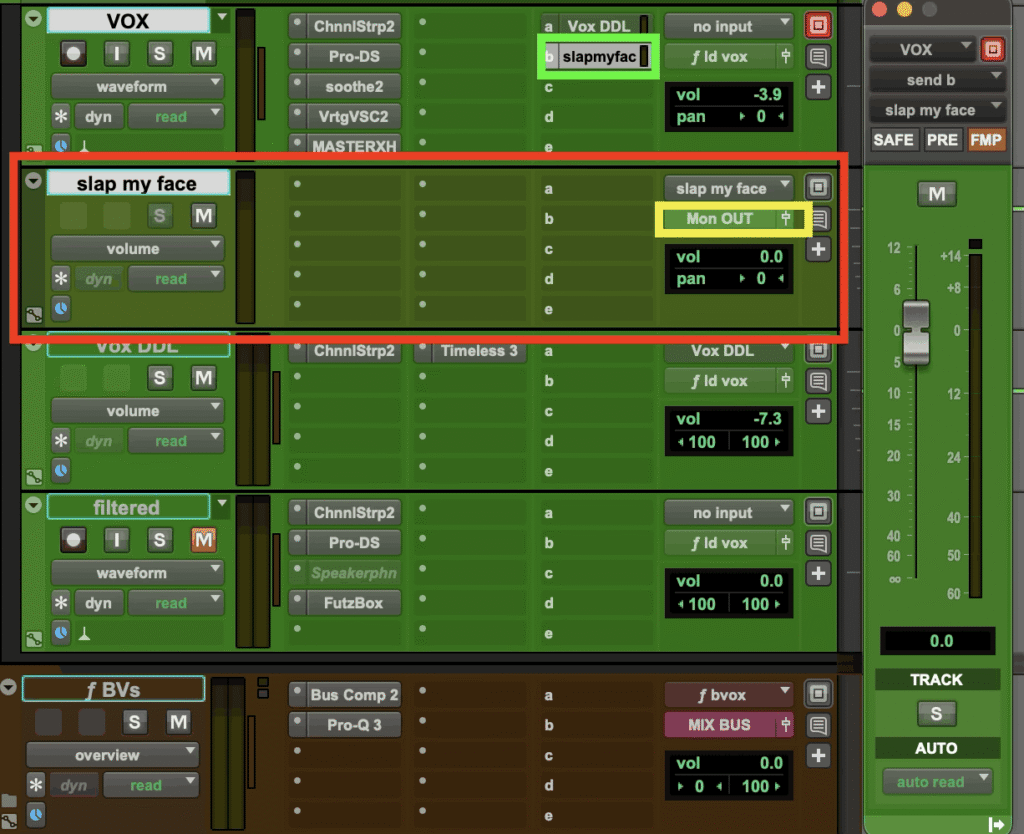Add plus icon on slap my face
Screen dimensions: 1024x834
point(818,248)
